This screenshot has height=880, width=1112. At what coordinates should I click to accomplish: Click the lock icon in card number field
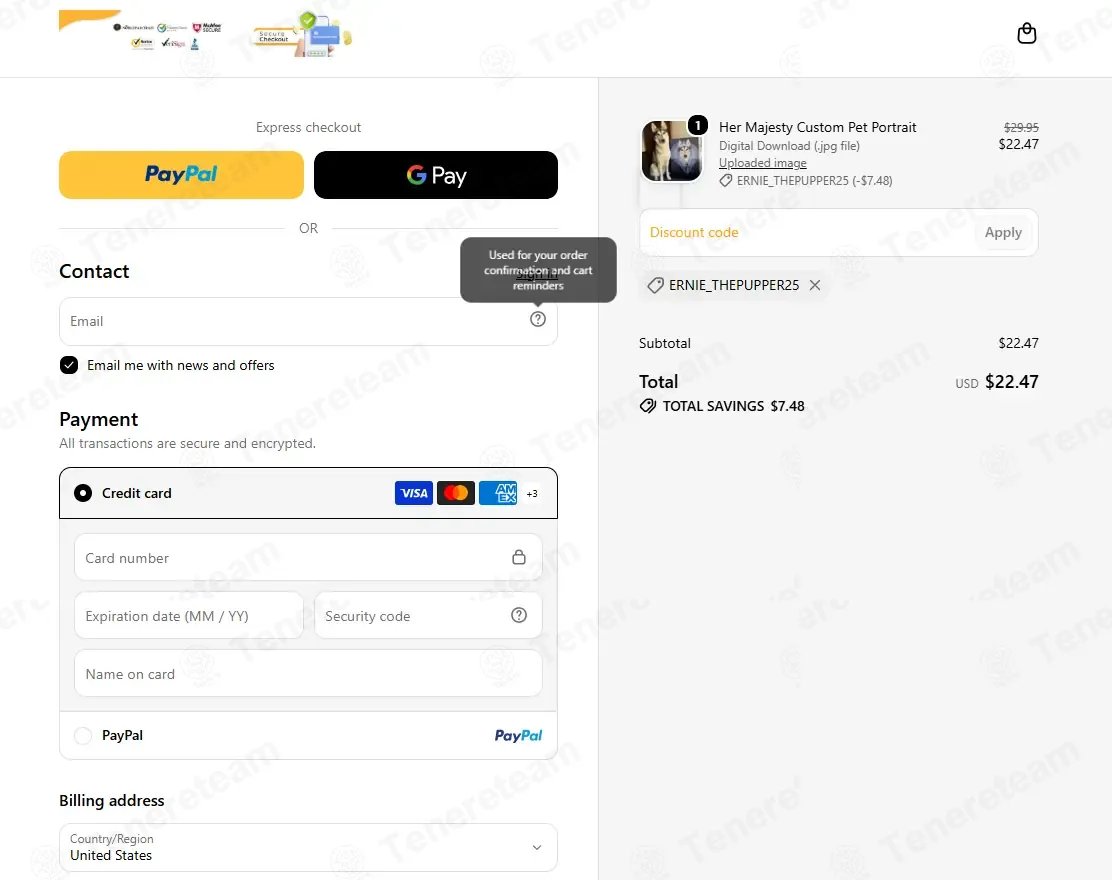tap(519, 557)
